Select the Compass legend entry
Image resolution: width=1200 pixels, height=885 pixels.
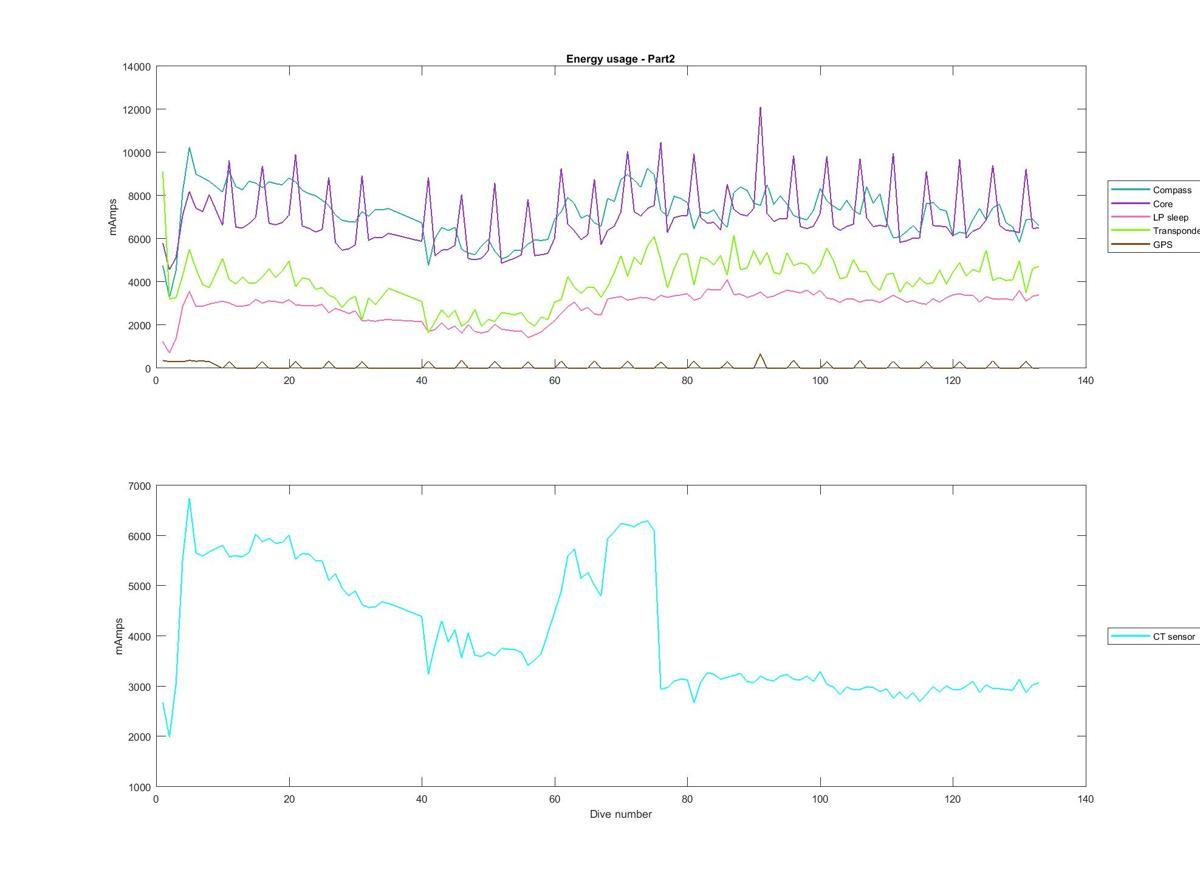[1154, 190]
